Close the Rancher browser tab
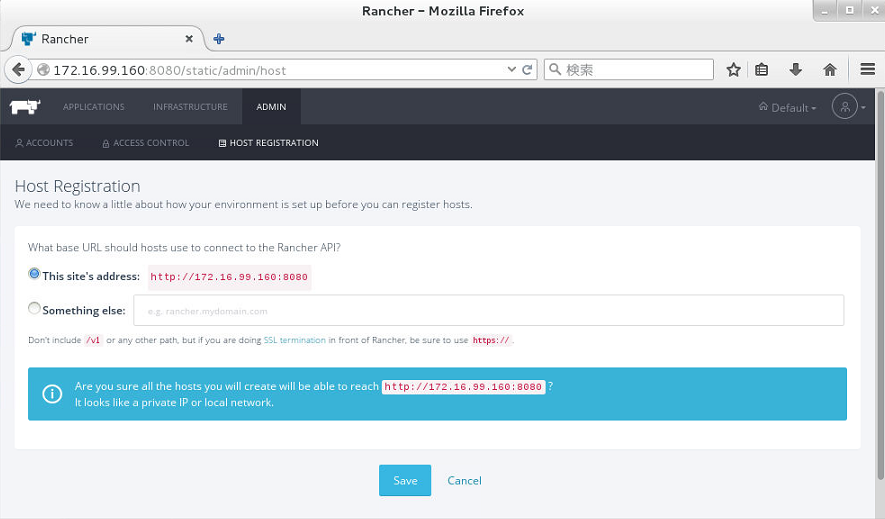The height and width of the screenshot is (519, 885). click(x=189, y=39)
